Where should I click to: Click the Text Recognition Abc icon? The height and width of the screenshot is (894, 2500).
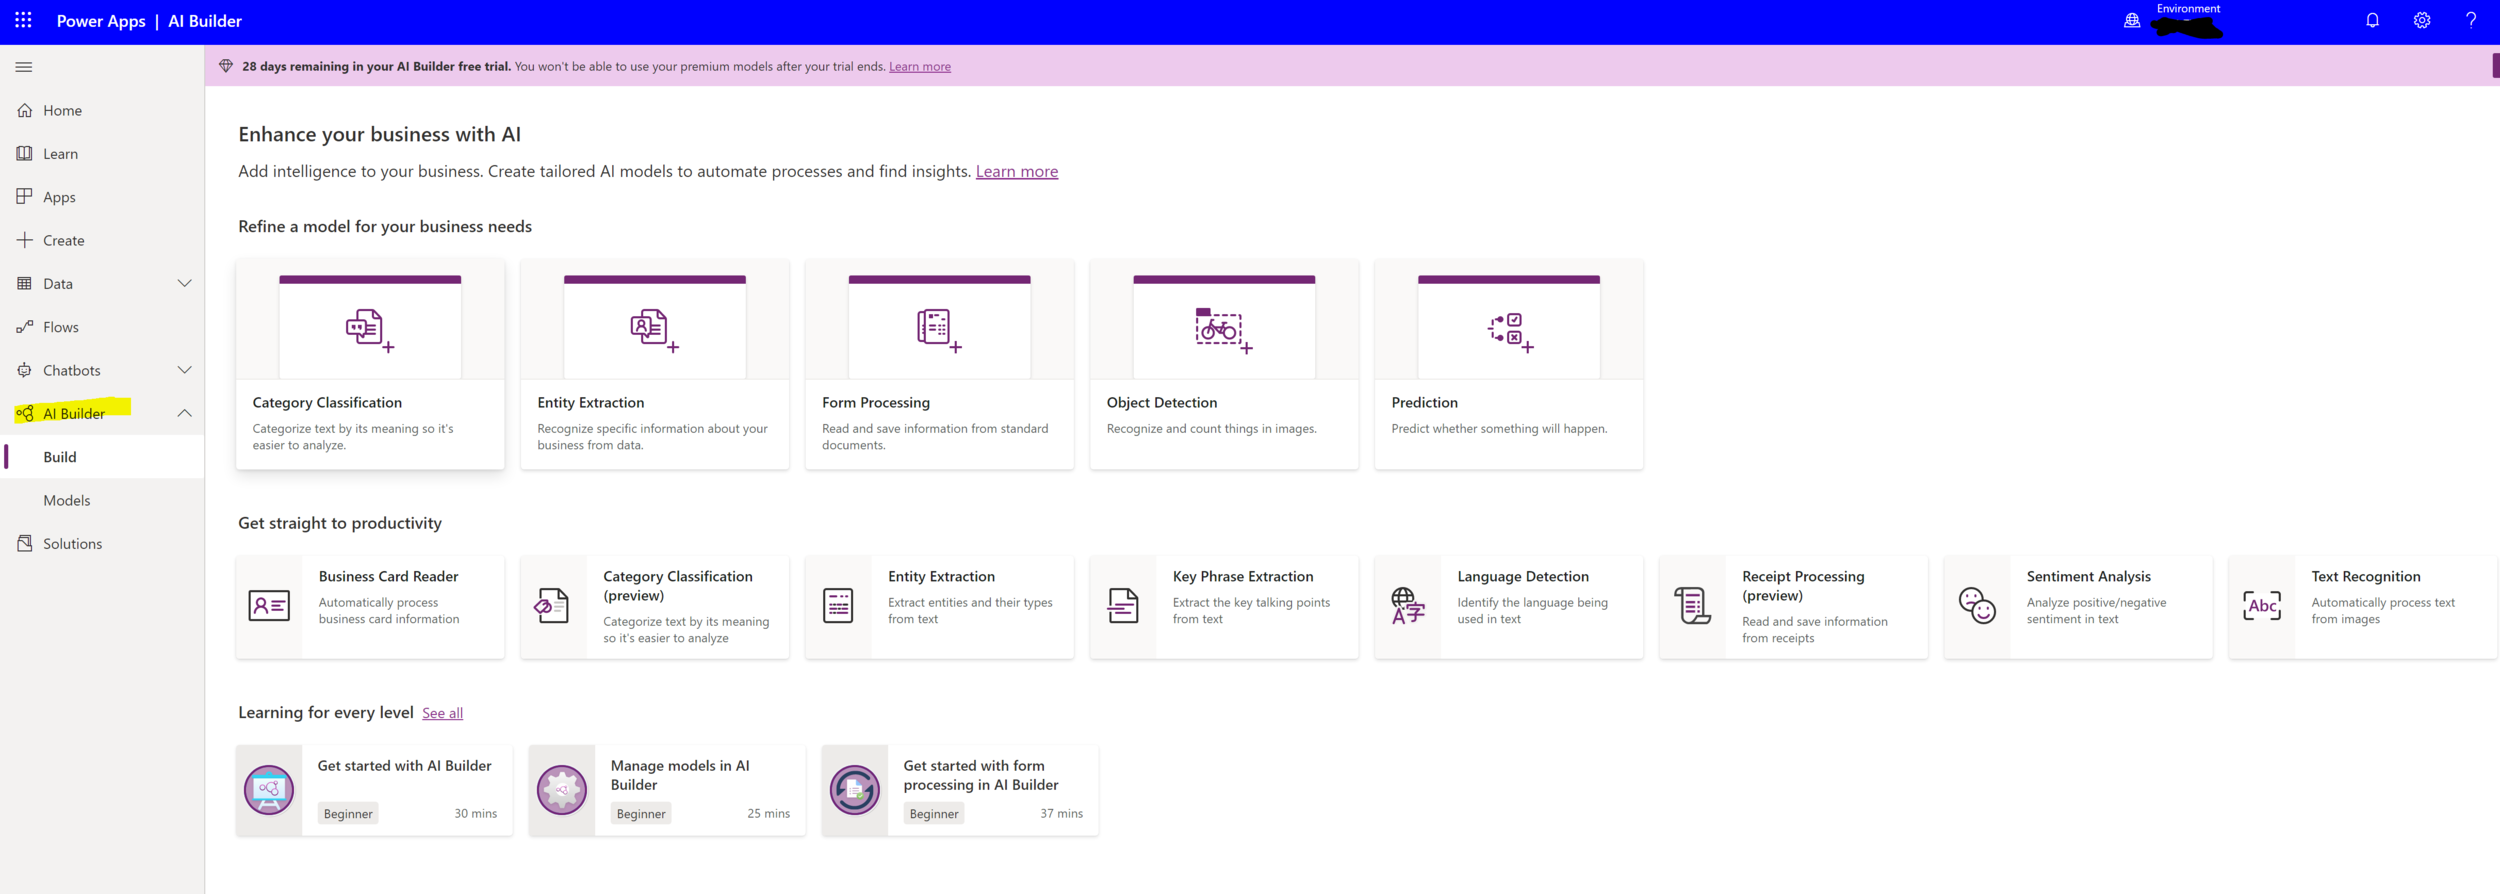coord(2262,606)
